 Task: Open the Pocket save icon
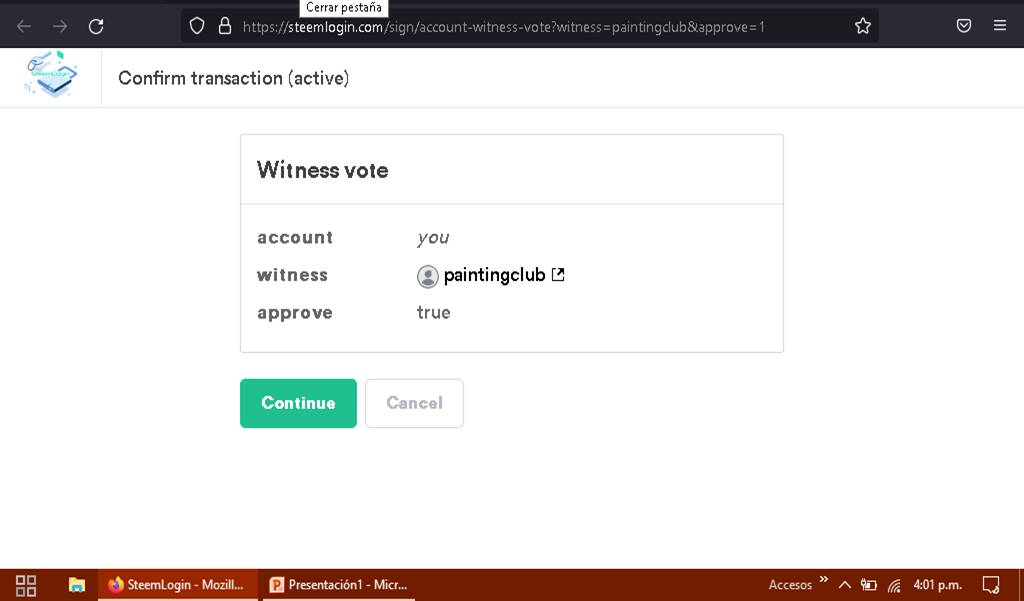[x=964, y=26]
